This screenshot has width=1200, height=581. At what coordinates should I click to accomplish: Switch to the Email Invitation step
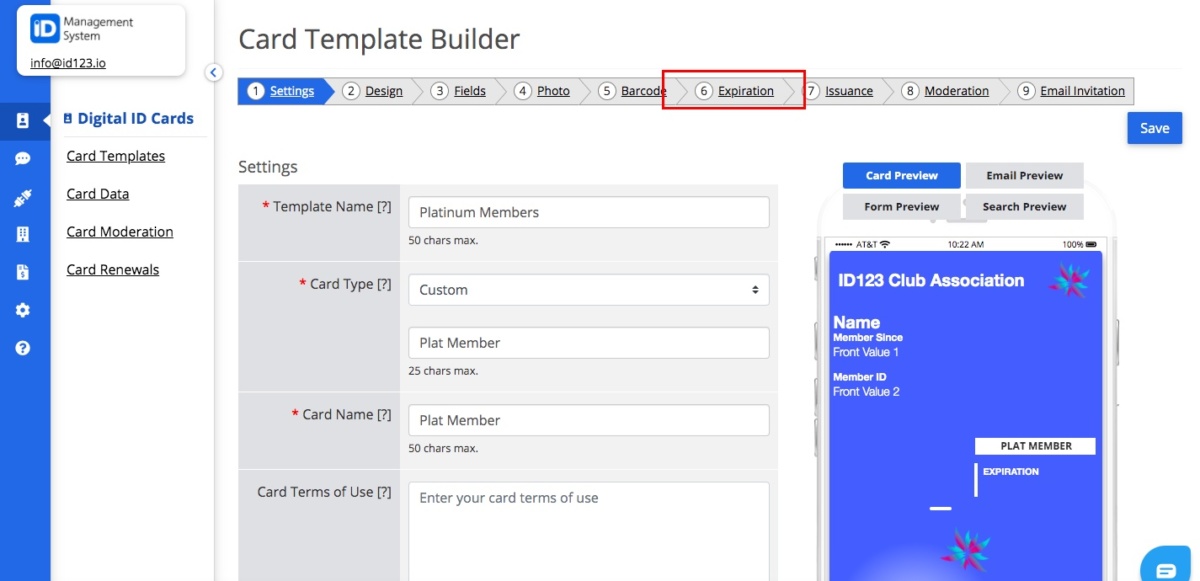(1082, 90)
